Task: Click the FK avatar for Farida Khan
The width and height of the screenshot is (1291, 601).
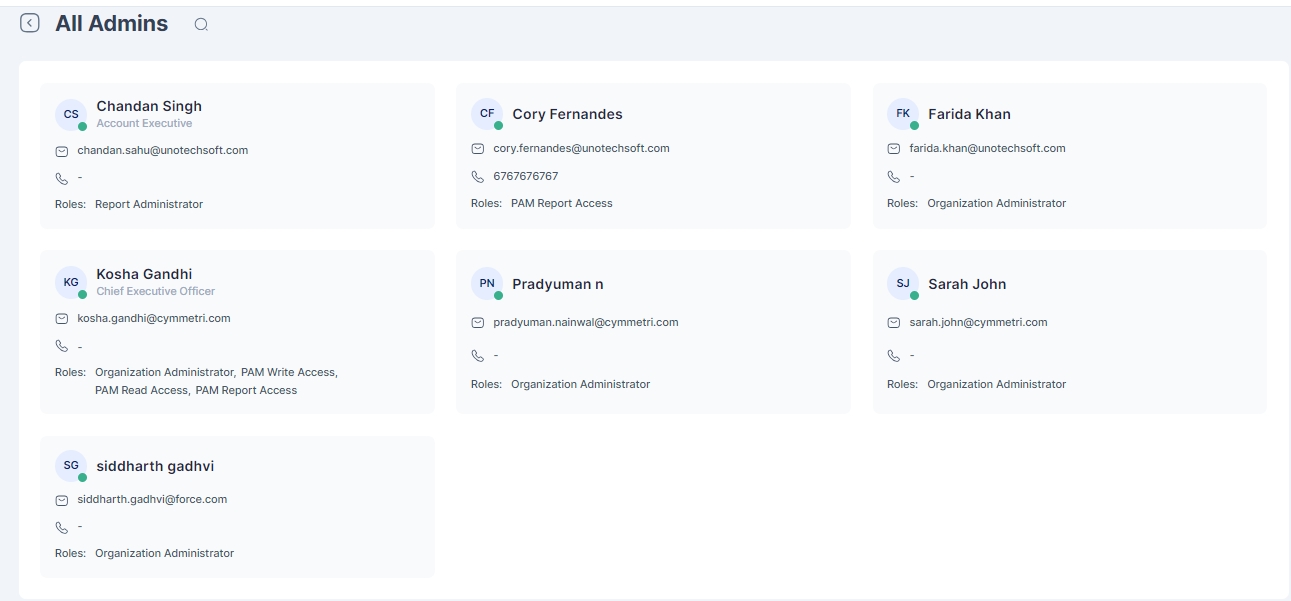Action: [903, 114]
